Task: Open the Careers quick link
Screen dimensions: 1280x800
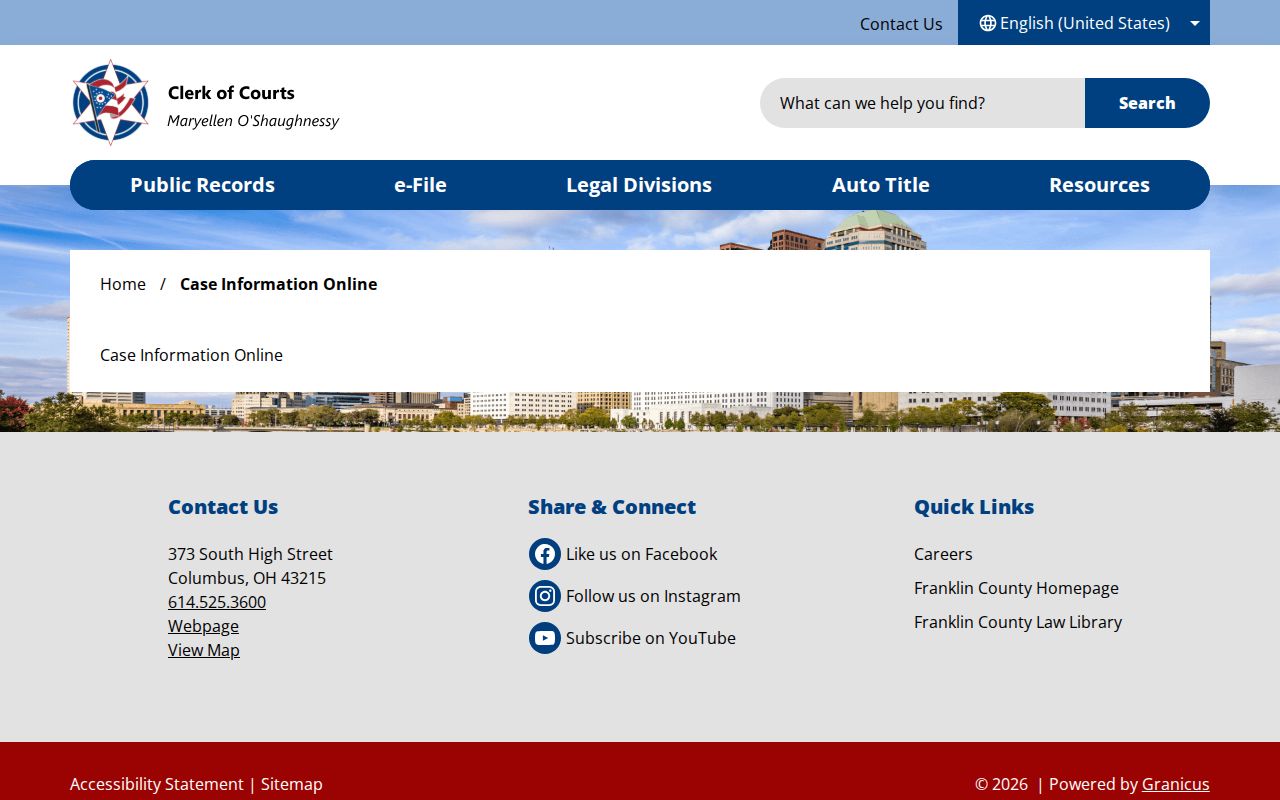Action: 943,554
